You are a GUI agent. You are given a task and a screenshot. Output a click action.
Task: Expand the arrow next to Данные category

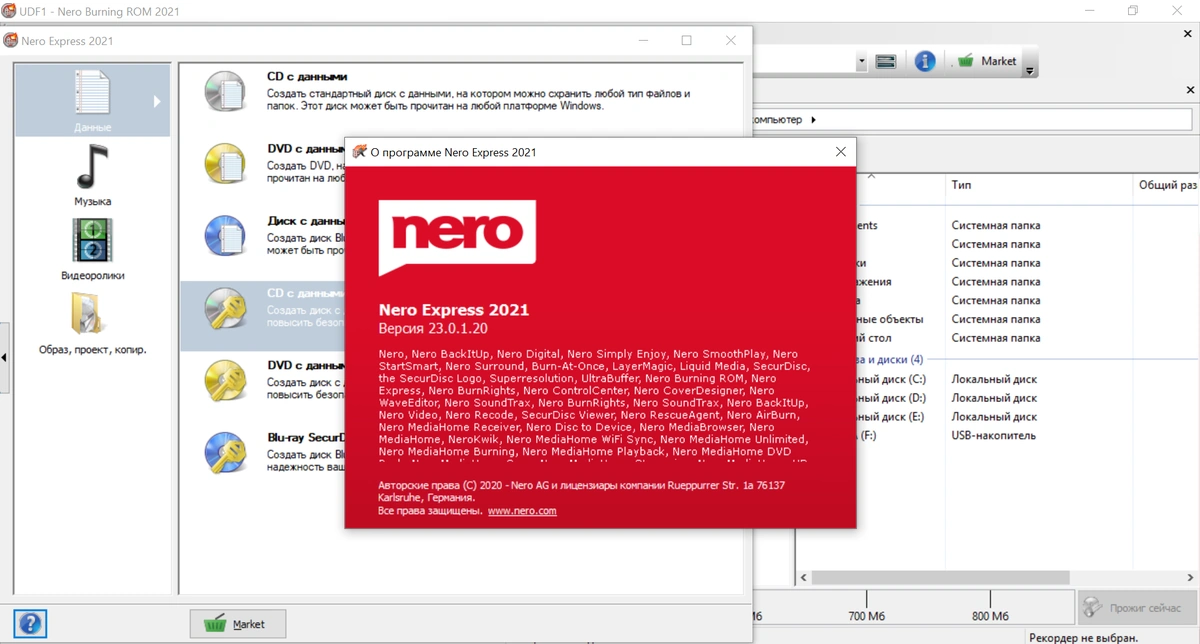157,101
